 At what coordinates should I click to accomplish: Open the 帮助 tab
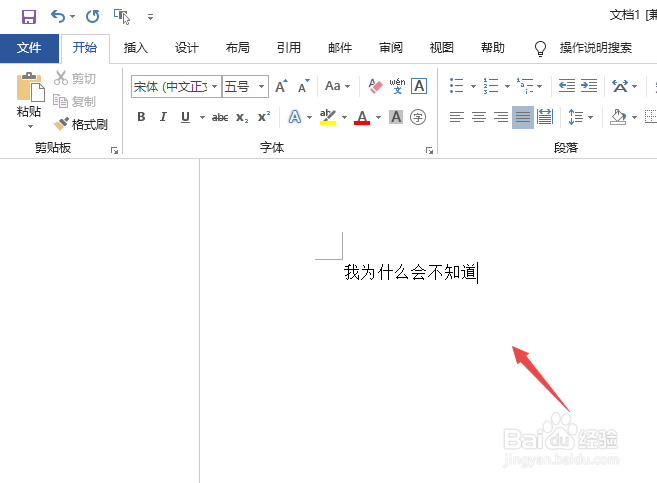coord(493,48)
